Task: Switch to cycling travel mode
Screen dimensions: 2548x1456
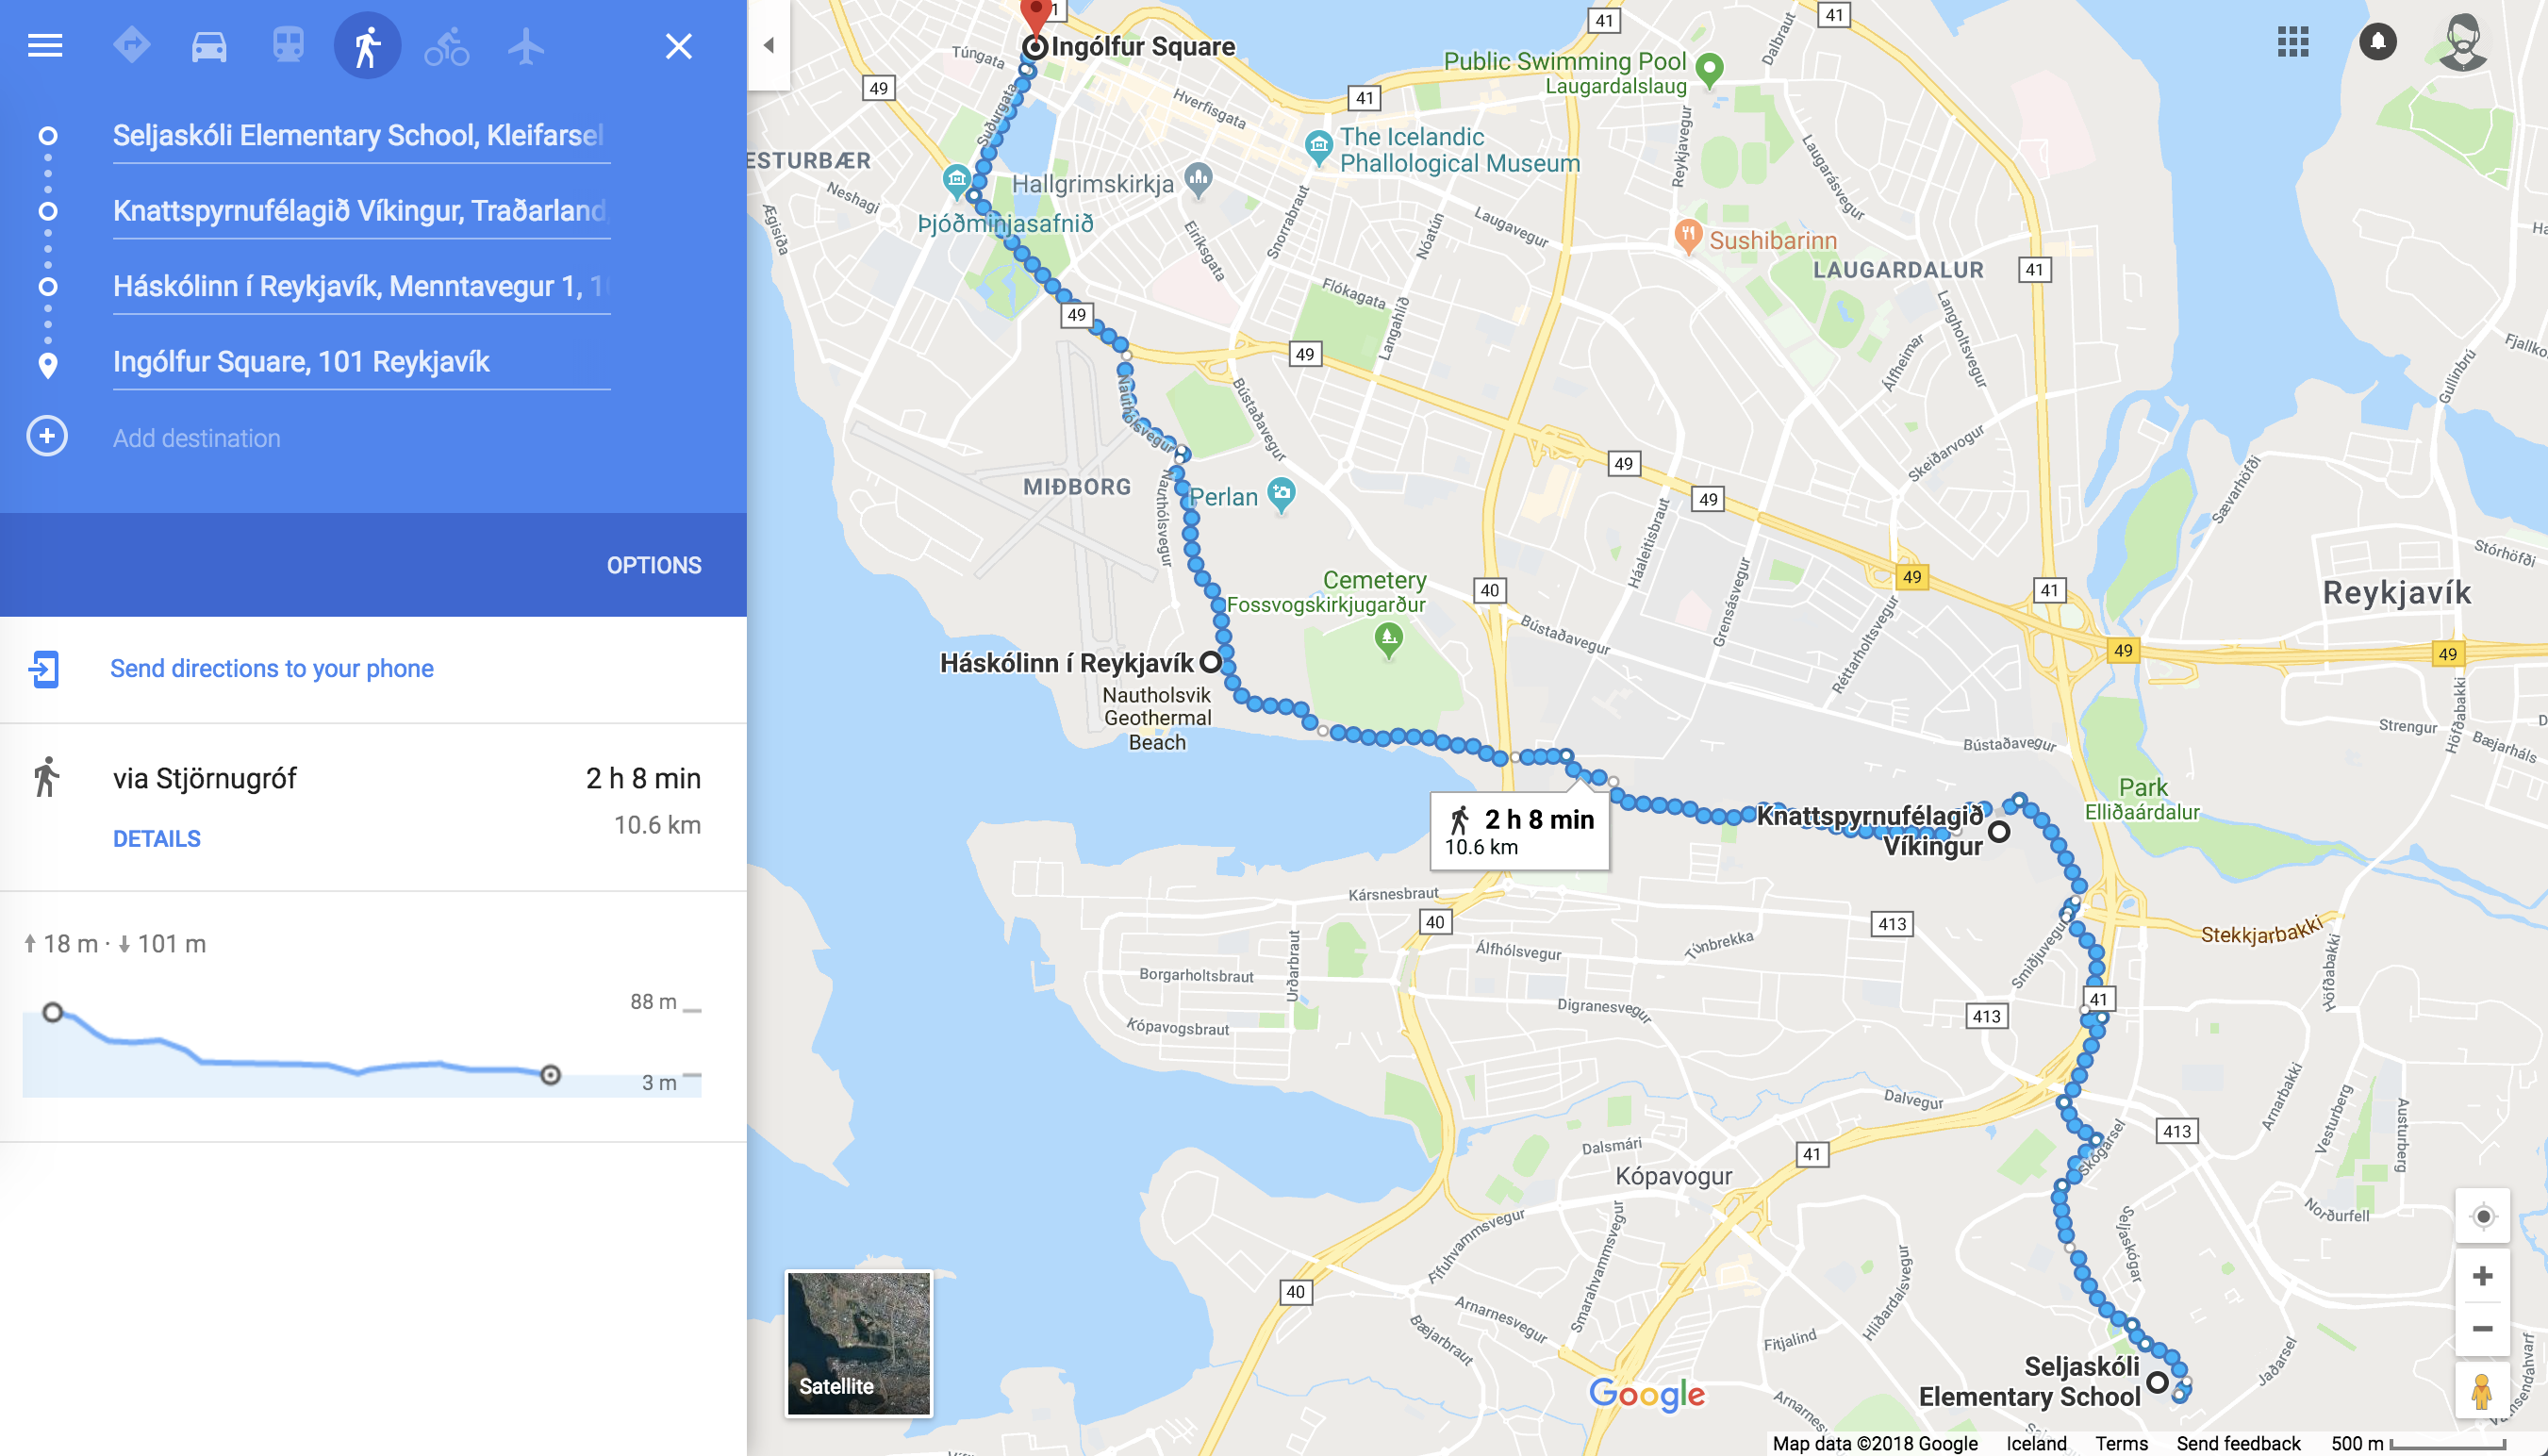Action: pyautogui.click(x=446, y=46)
